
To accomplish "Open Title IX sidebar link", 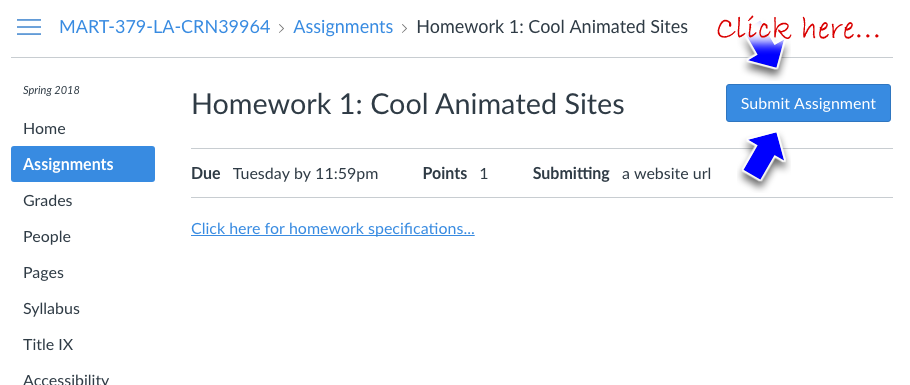I will pyautogui.click(x=48, y=344).
